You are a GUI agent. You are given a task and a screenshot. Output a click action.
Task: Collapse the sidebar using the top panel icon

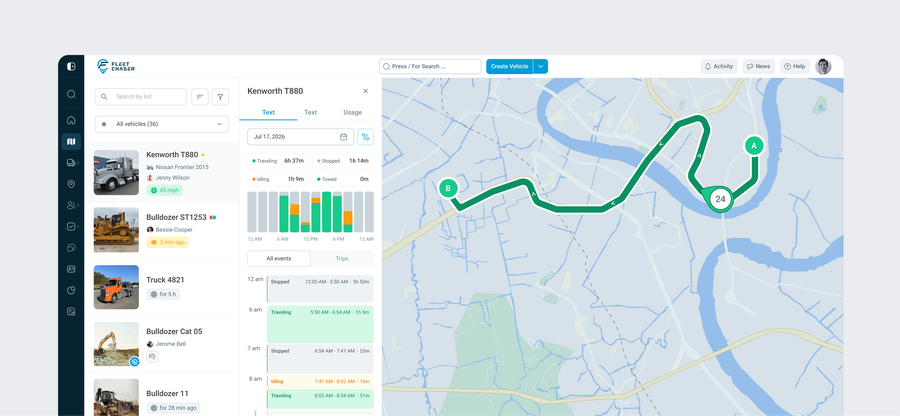coord(71,67)
